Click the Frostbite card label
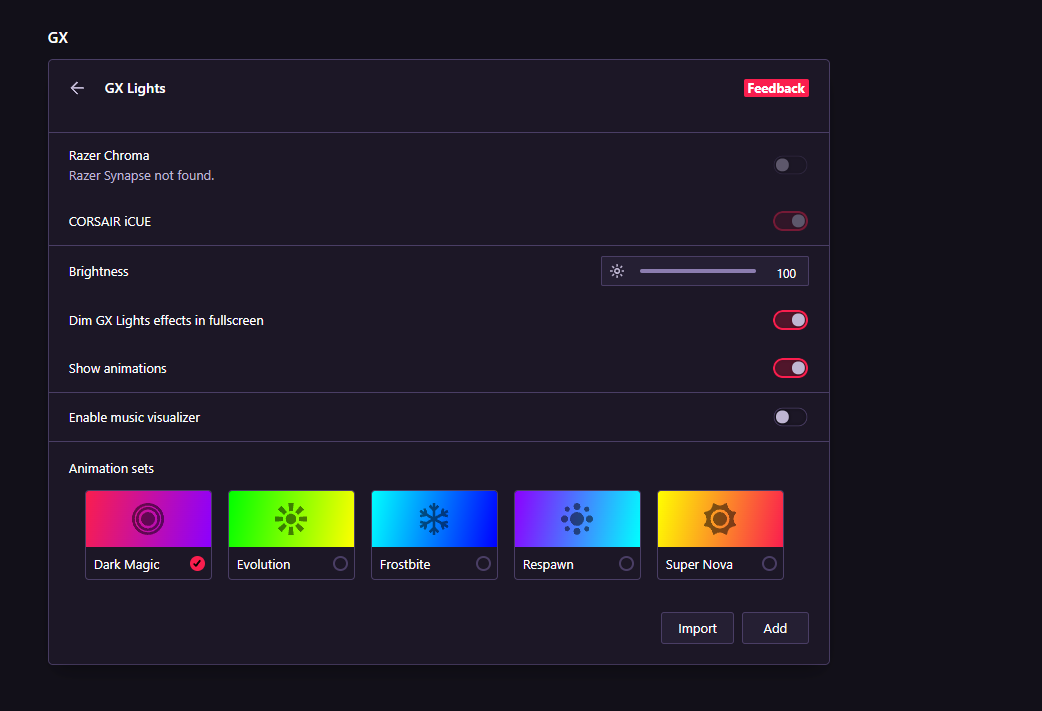The image size is (1042, 711). tap(405, 565)
